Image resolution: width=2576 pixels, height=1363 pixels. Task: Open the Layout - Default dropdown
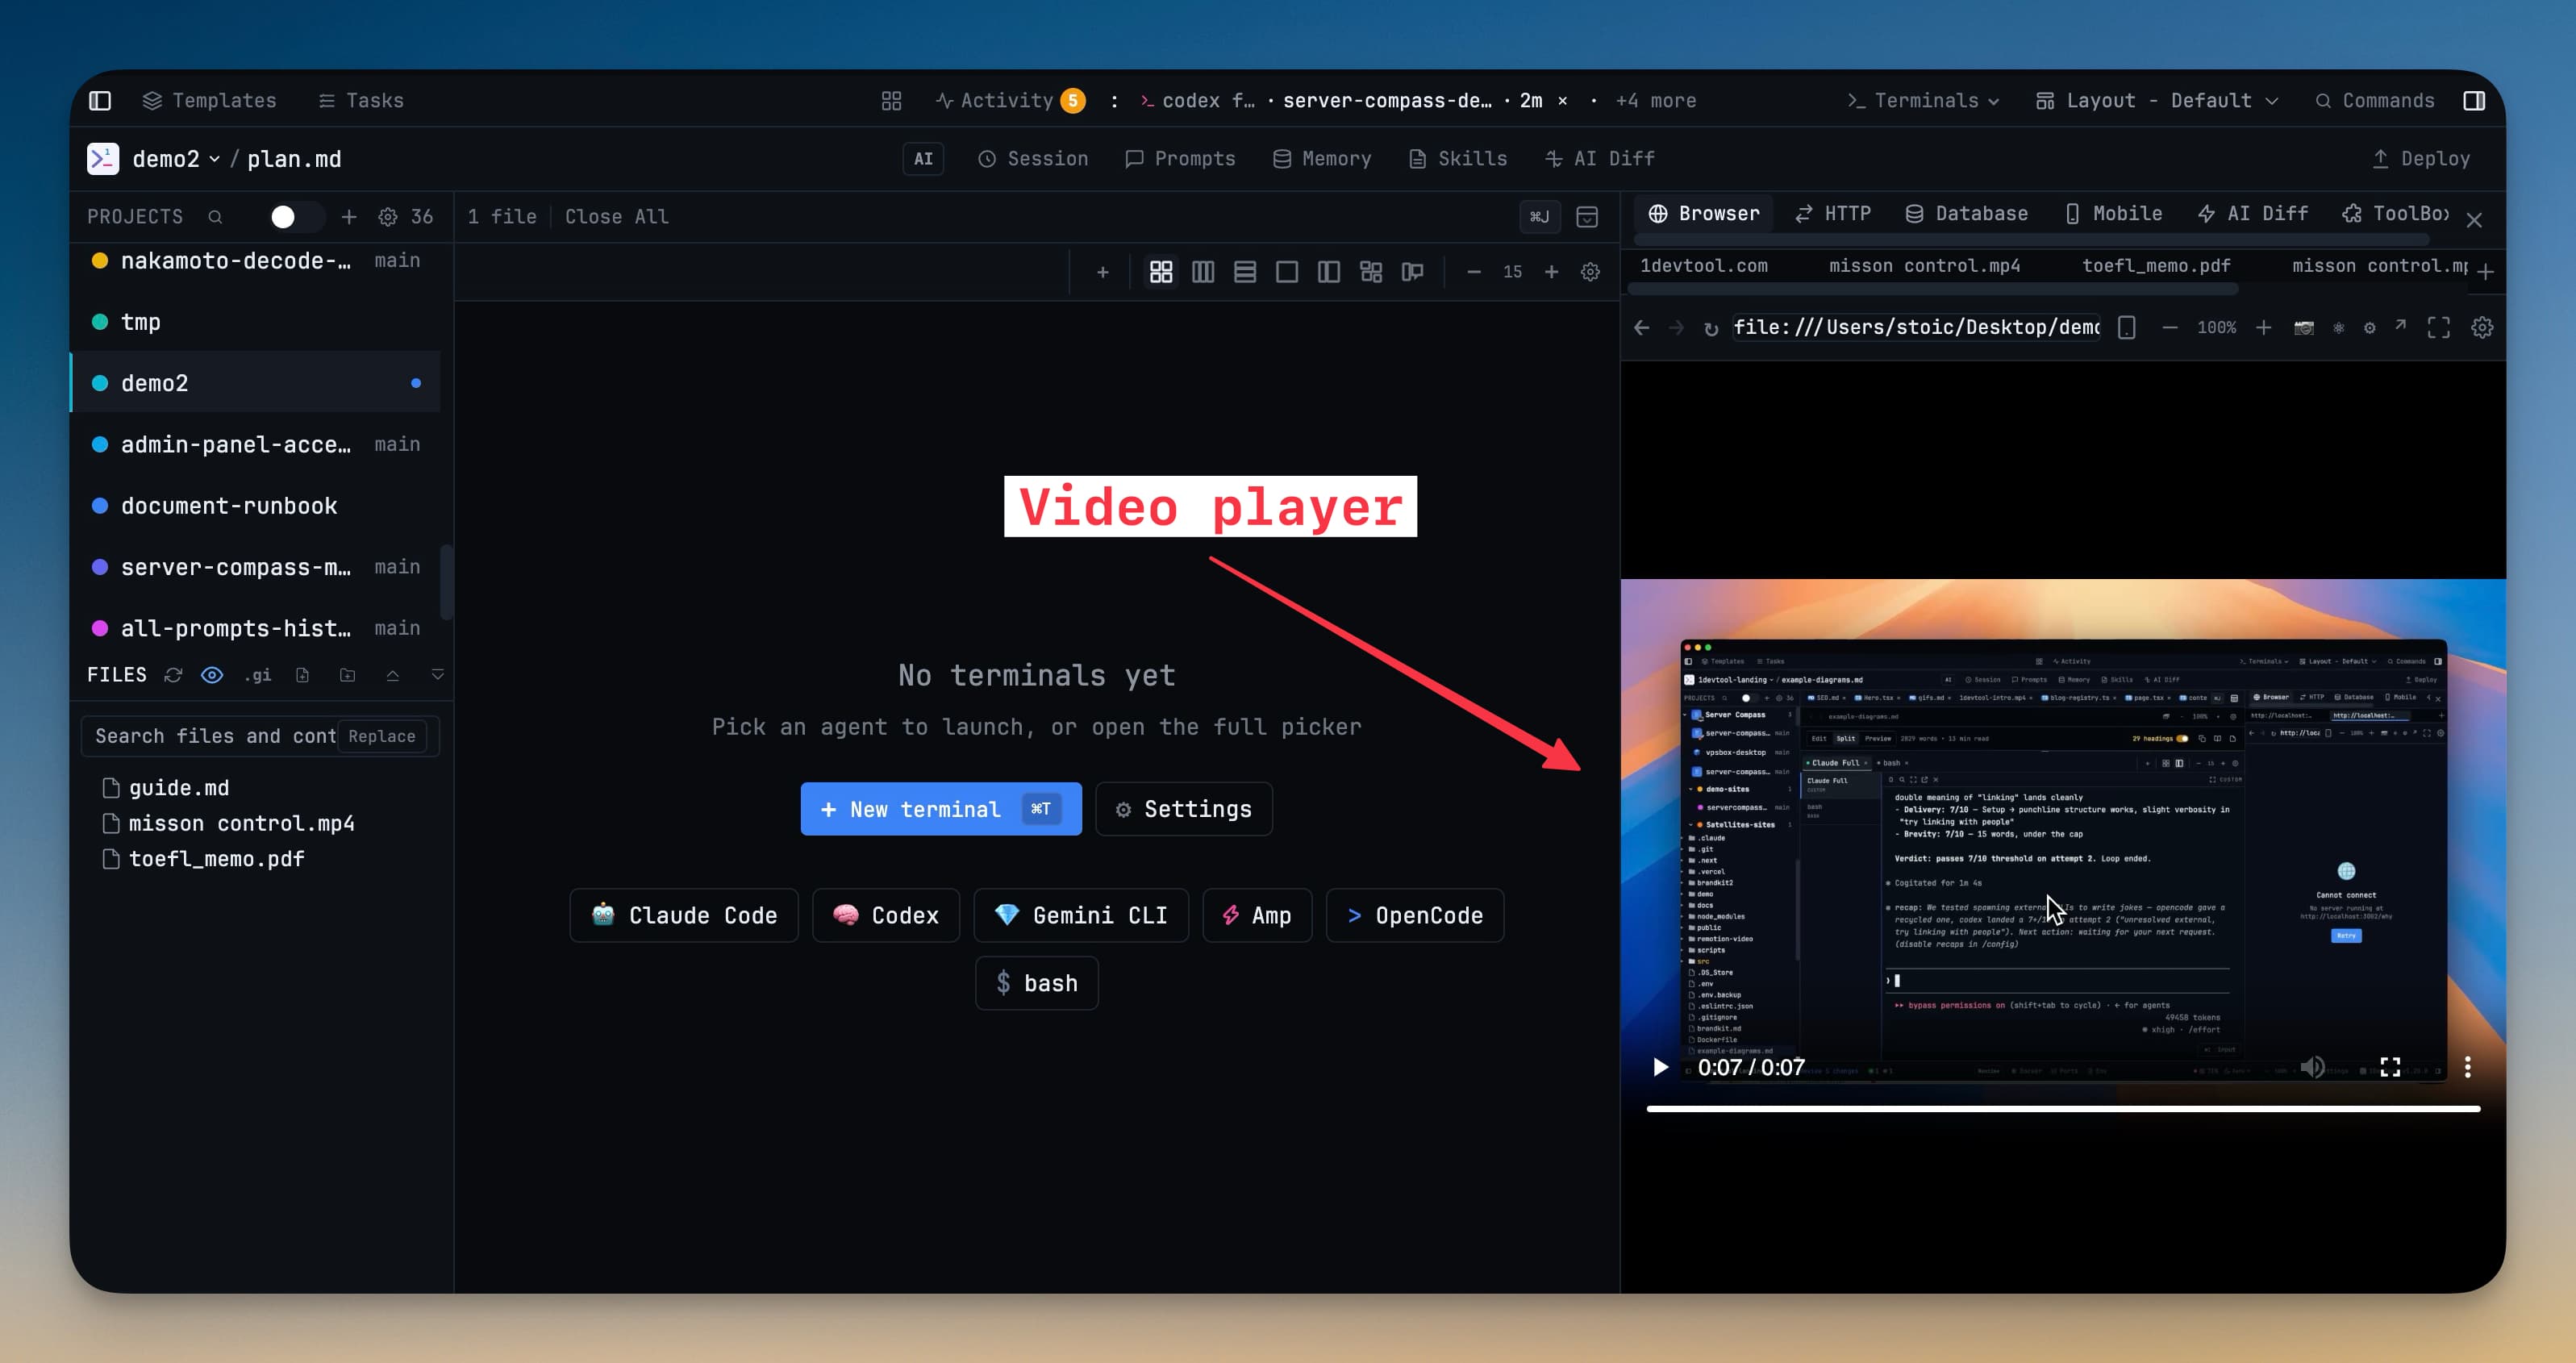pos(2158,101)
